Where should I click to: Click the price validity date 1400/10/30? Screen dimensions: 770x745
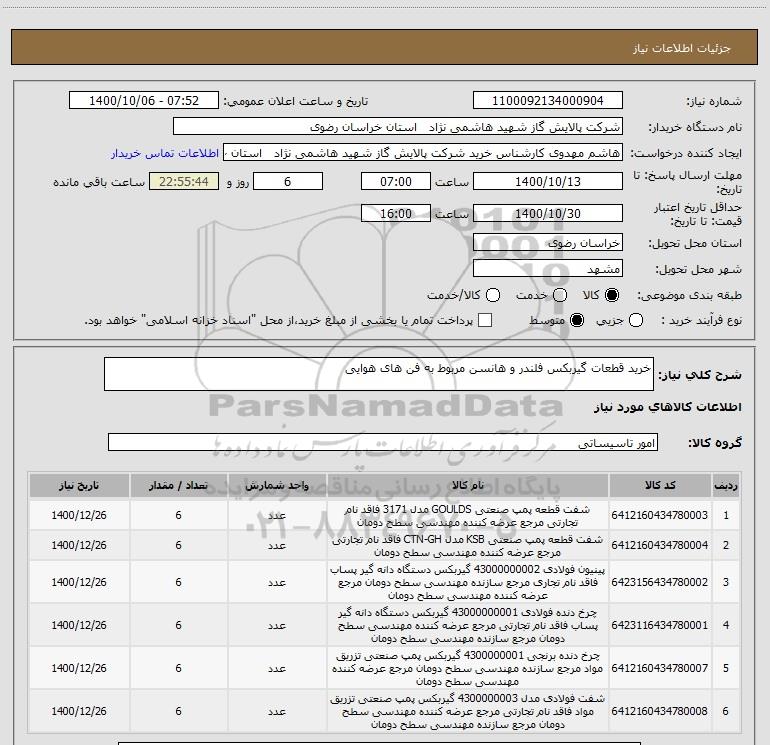pyautogui.click(x=547, y=214)
